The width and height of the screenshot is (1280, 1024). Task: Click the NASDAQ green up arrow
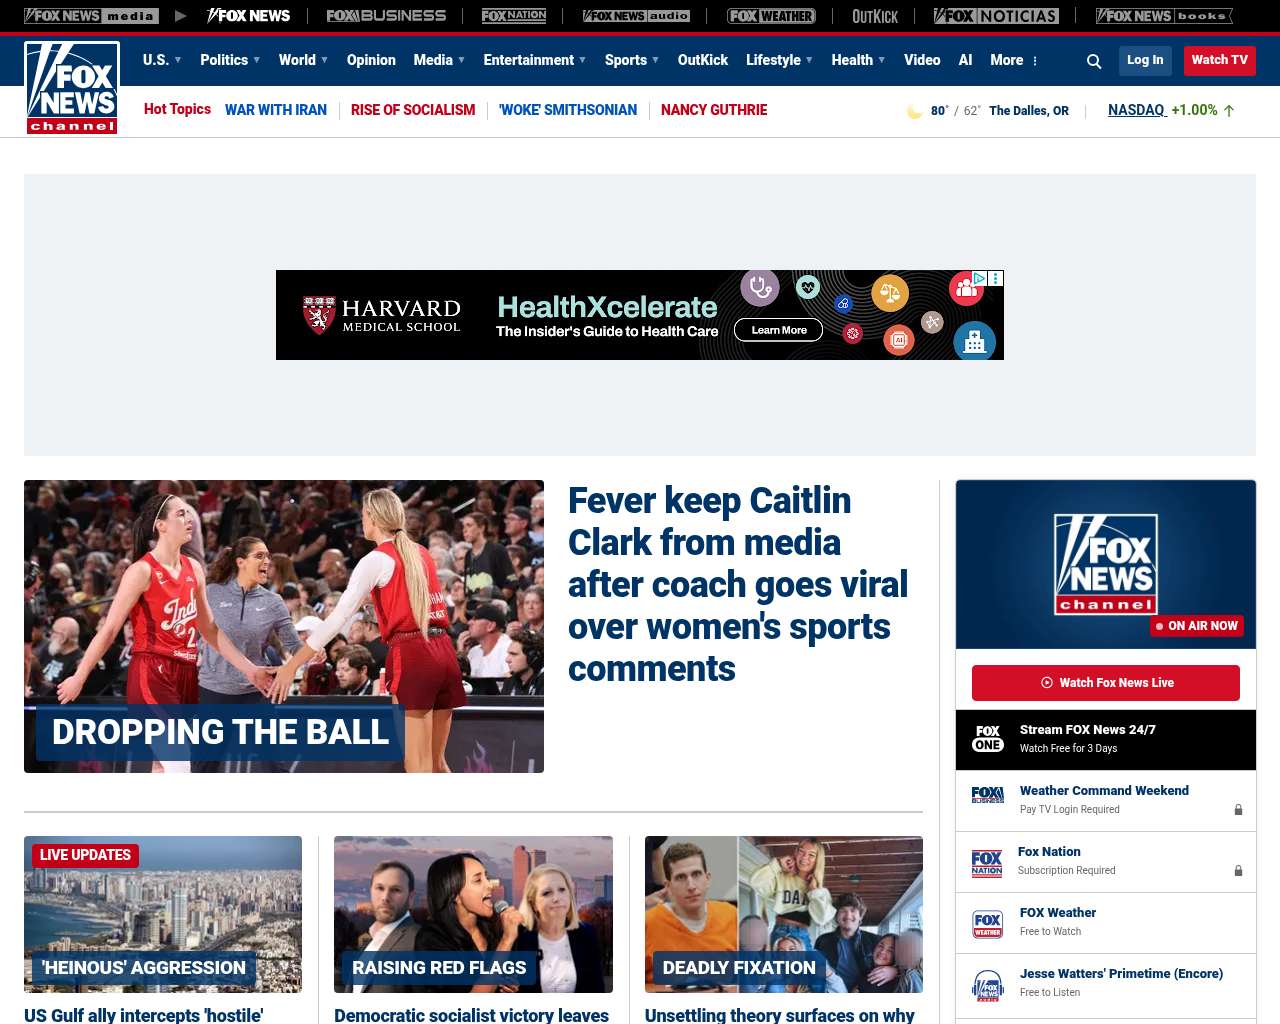[x=1229, y=111]
